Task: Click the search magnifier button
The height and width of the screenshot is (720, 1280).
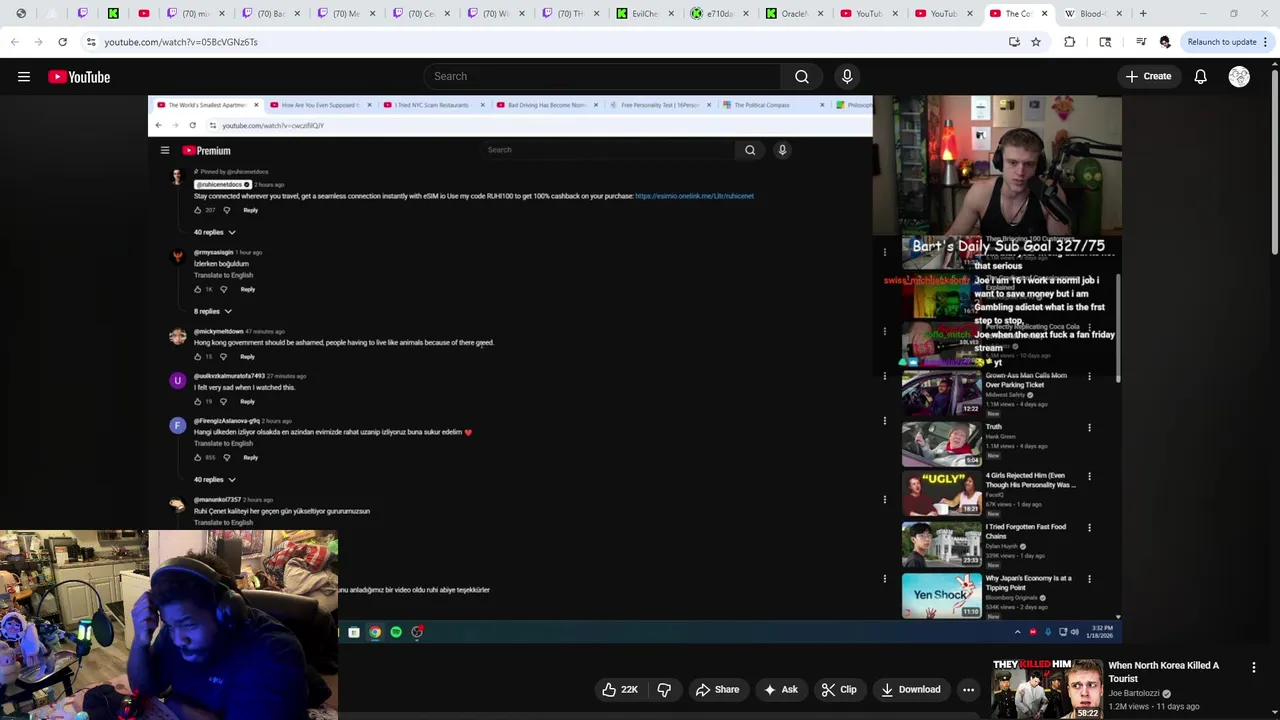Action: coord(802,77)
